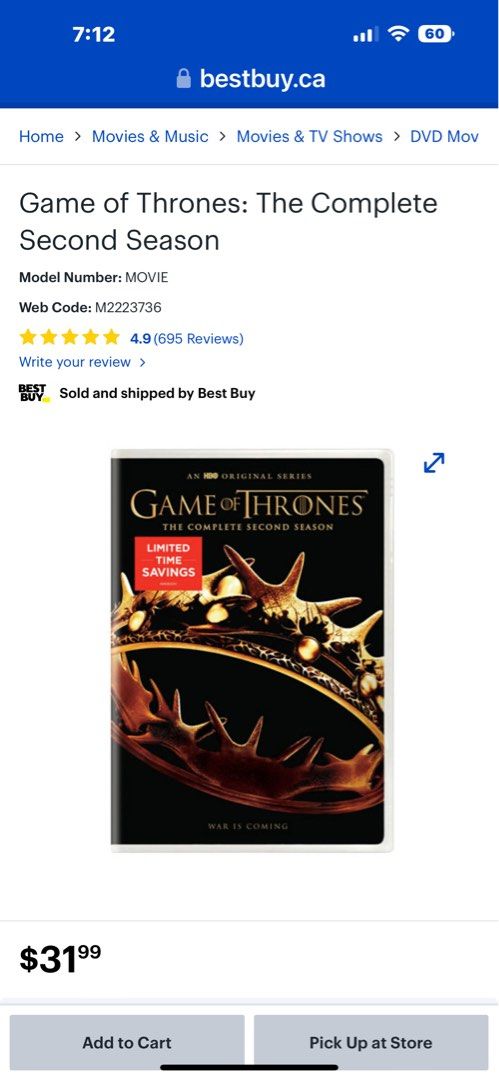Tap the 4.9 rating score

141,338
